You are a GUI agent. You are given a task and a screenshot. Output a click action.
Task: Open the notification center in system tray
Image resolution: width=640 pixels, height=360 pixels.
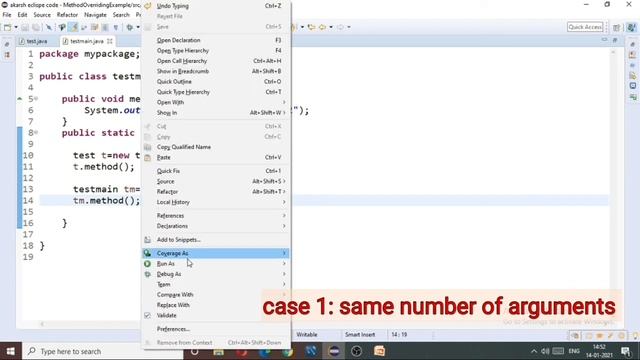(626, 351)
